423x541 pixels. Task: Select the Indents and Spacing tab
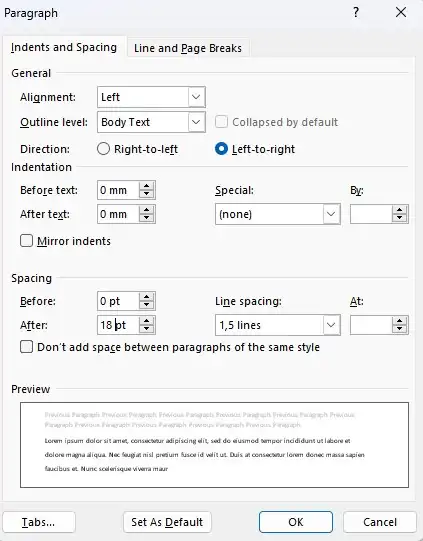pyautogui.click(x=64, y=47)
